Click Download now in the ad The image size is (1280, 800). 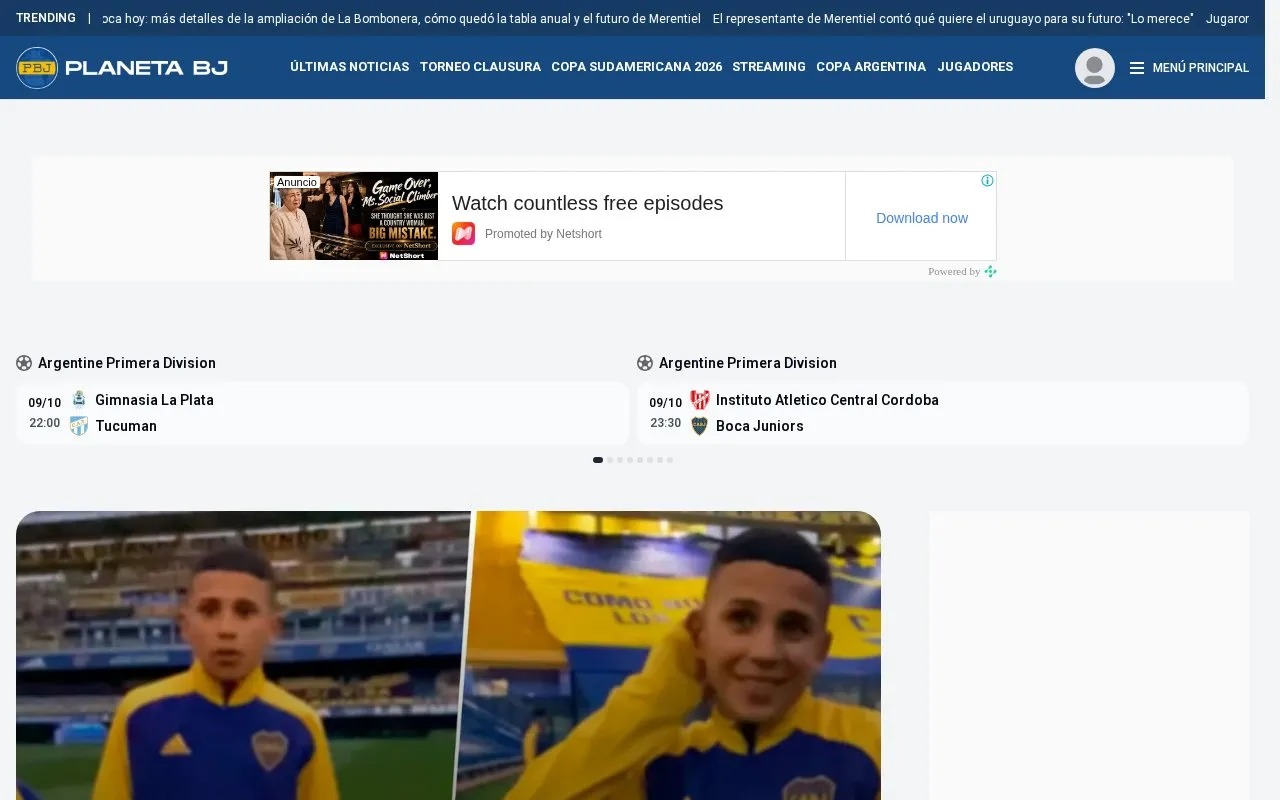(x=922, y=218)
